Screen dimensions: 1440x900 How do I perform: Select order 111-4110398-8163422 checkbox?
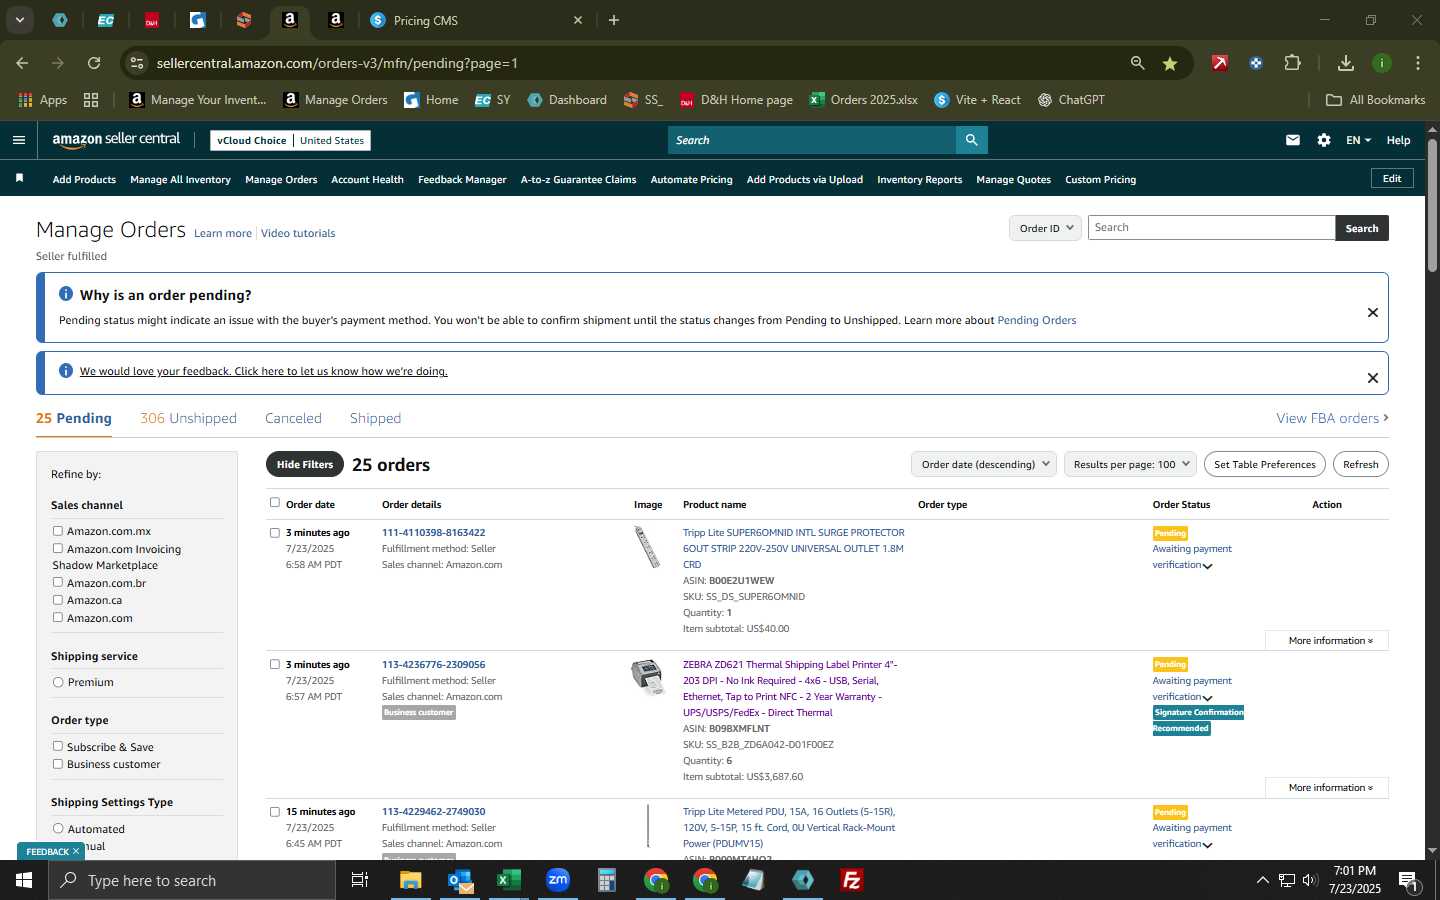(275, 533)
